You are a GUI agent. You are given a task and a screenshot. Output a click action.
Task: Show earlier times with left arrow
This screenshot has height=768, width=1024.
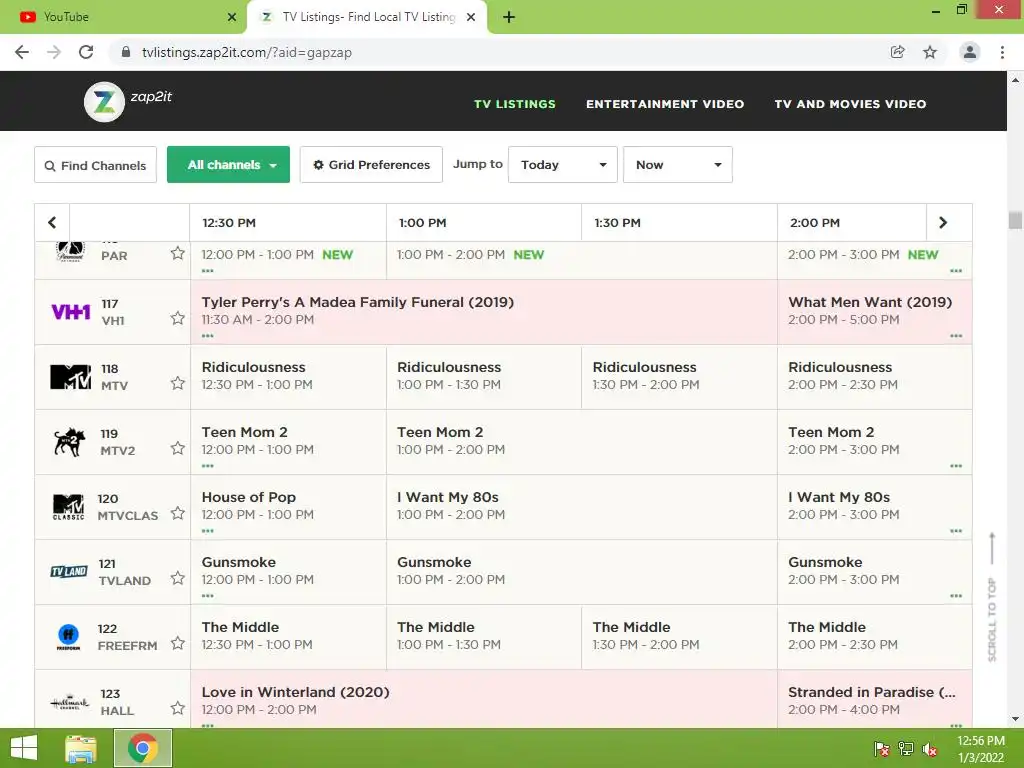click(52, 223)
